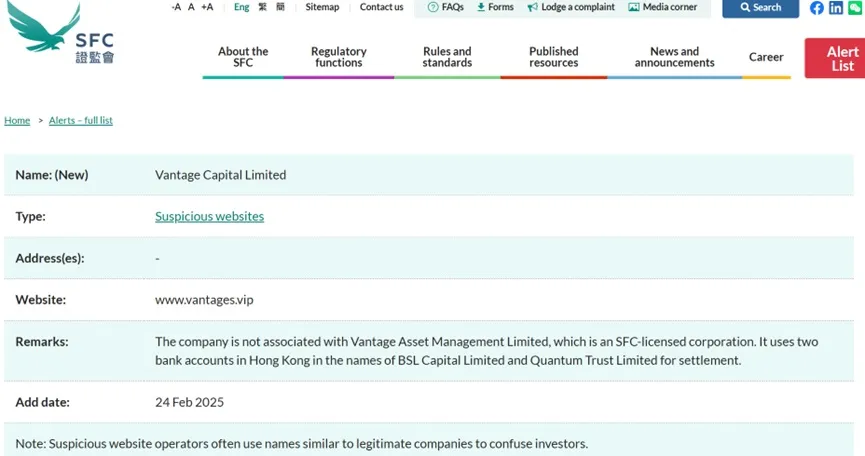The image size is (865, 456).
Task: Open the Regulatory functions menu
Action: click(339, 57)
